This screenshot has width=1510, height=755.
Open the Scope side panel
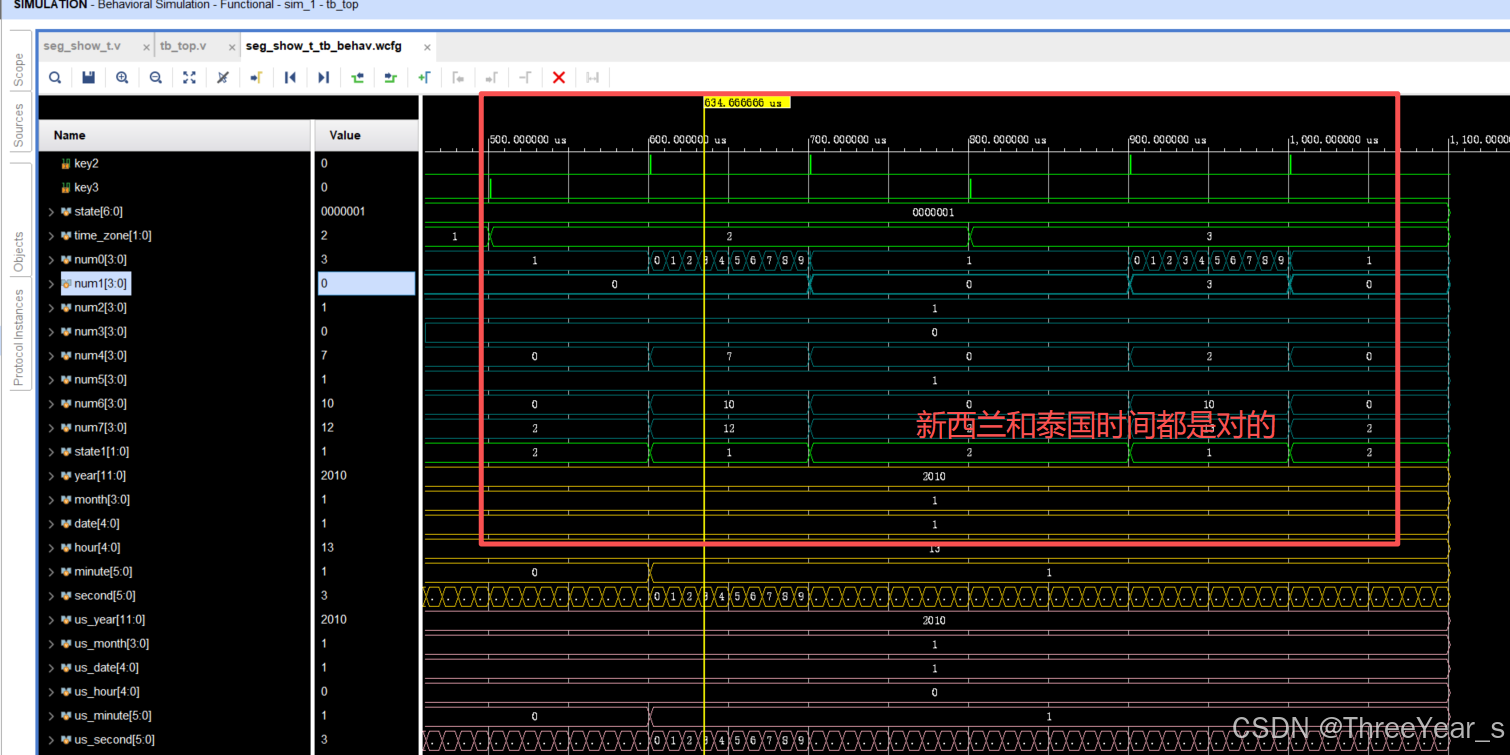point(18,69)
